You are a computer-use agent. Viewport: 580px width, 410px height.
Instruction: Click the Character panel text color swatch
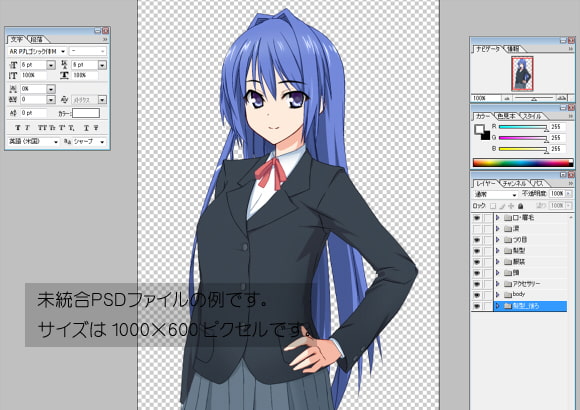point(86,113)
